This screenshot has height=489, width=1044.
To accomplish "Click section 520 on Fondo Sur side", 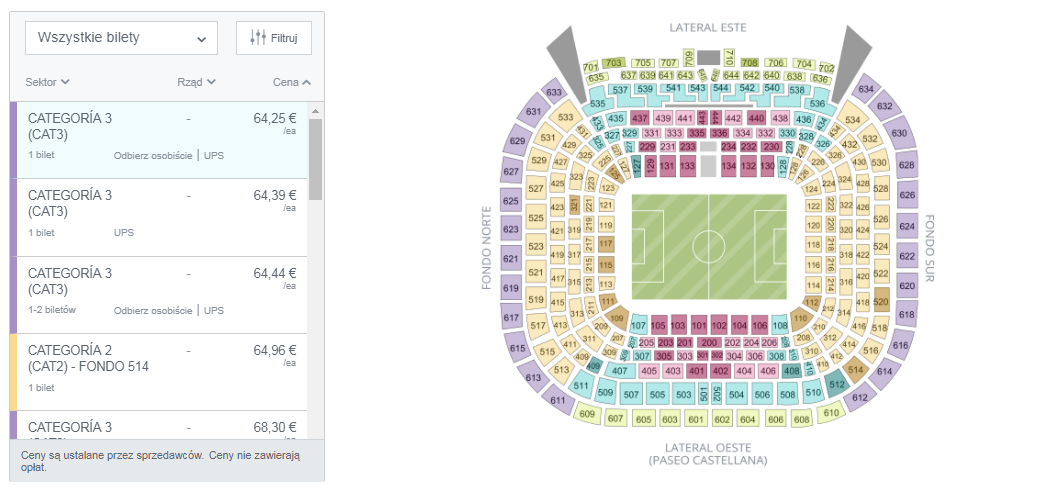I will [x=881, y=302].
